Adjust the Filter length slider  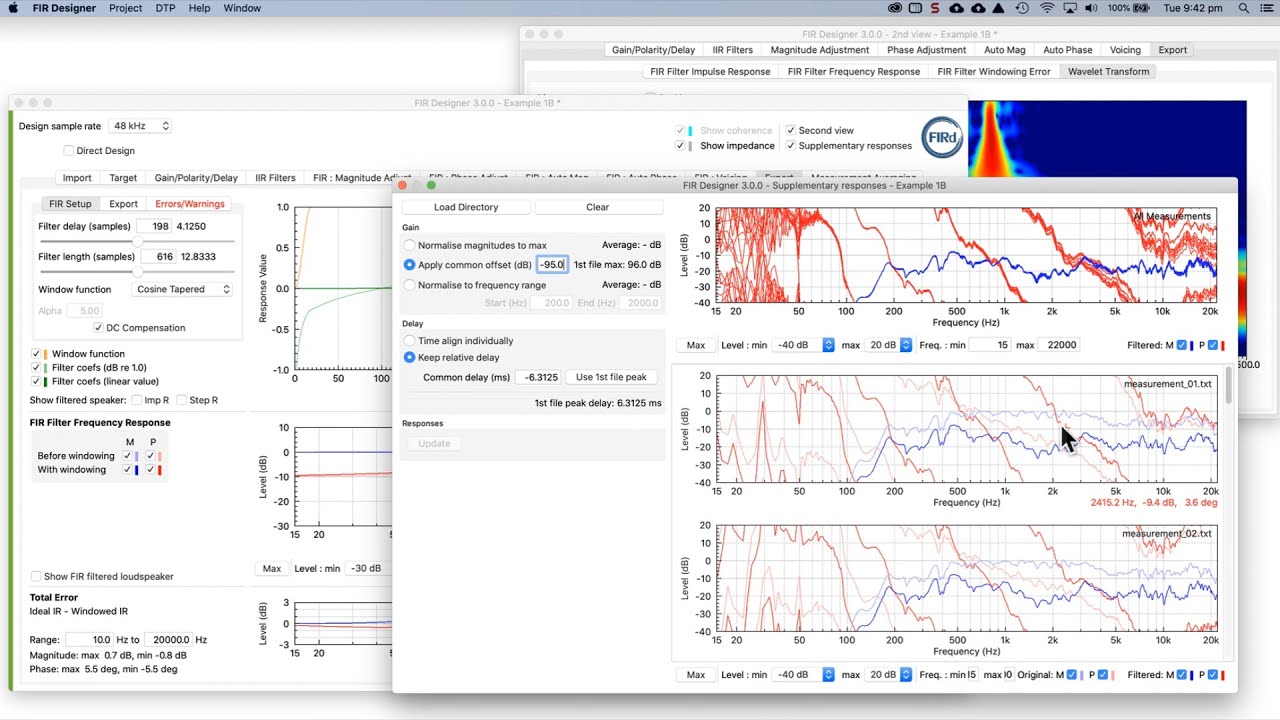tap(137, 272)
